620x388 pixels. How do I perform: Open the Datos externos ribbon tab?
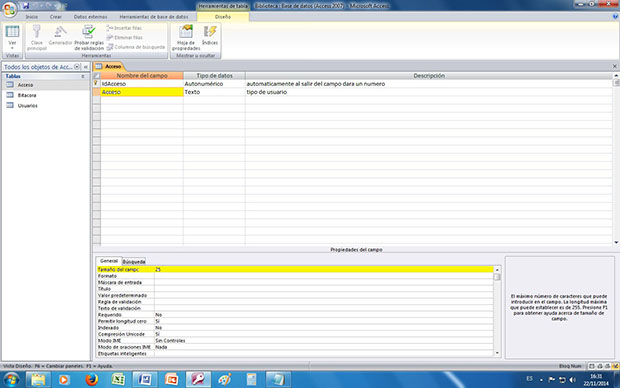(x=91, y=17)
